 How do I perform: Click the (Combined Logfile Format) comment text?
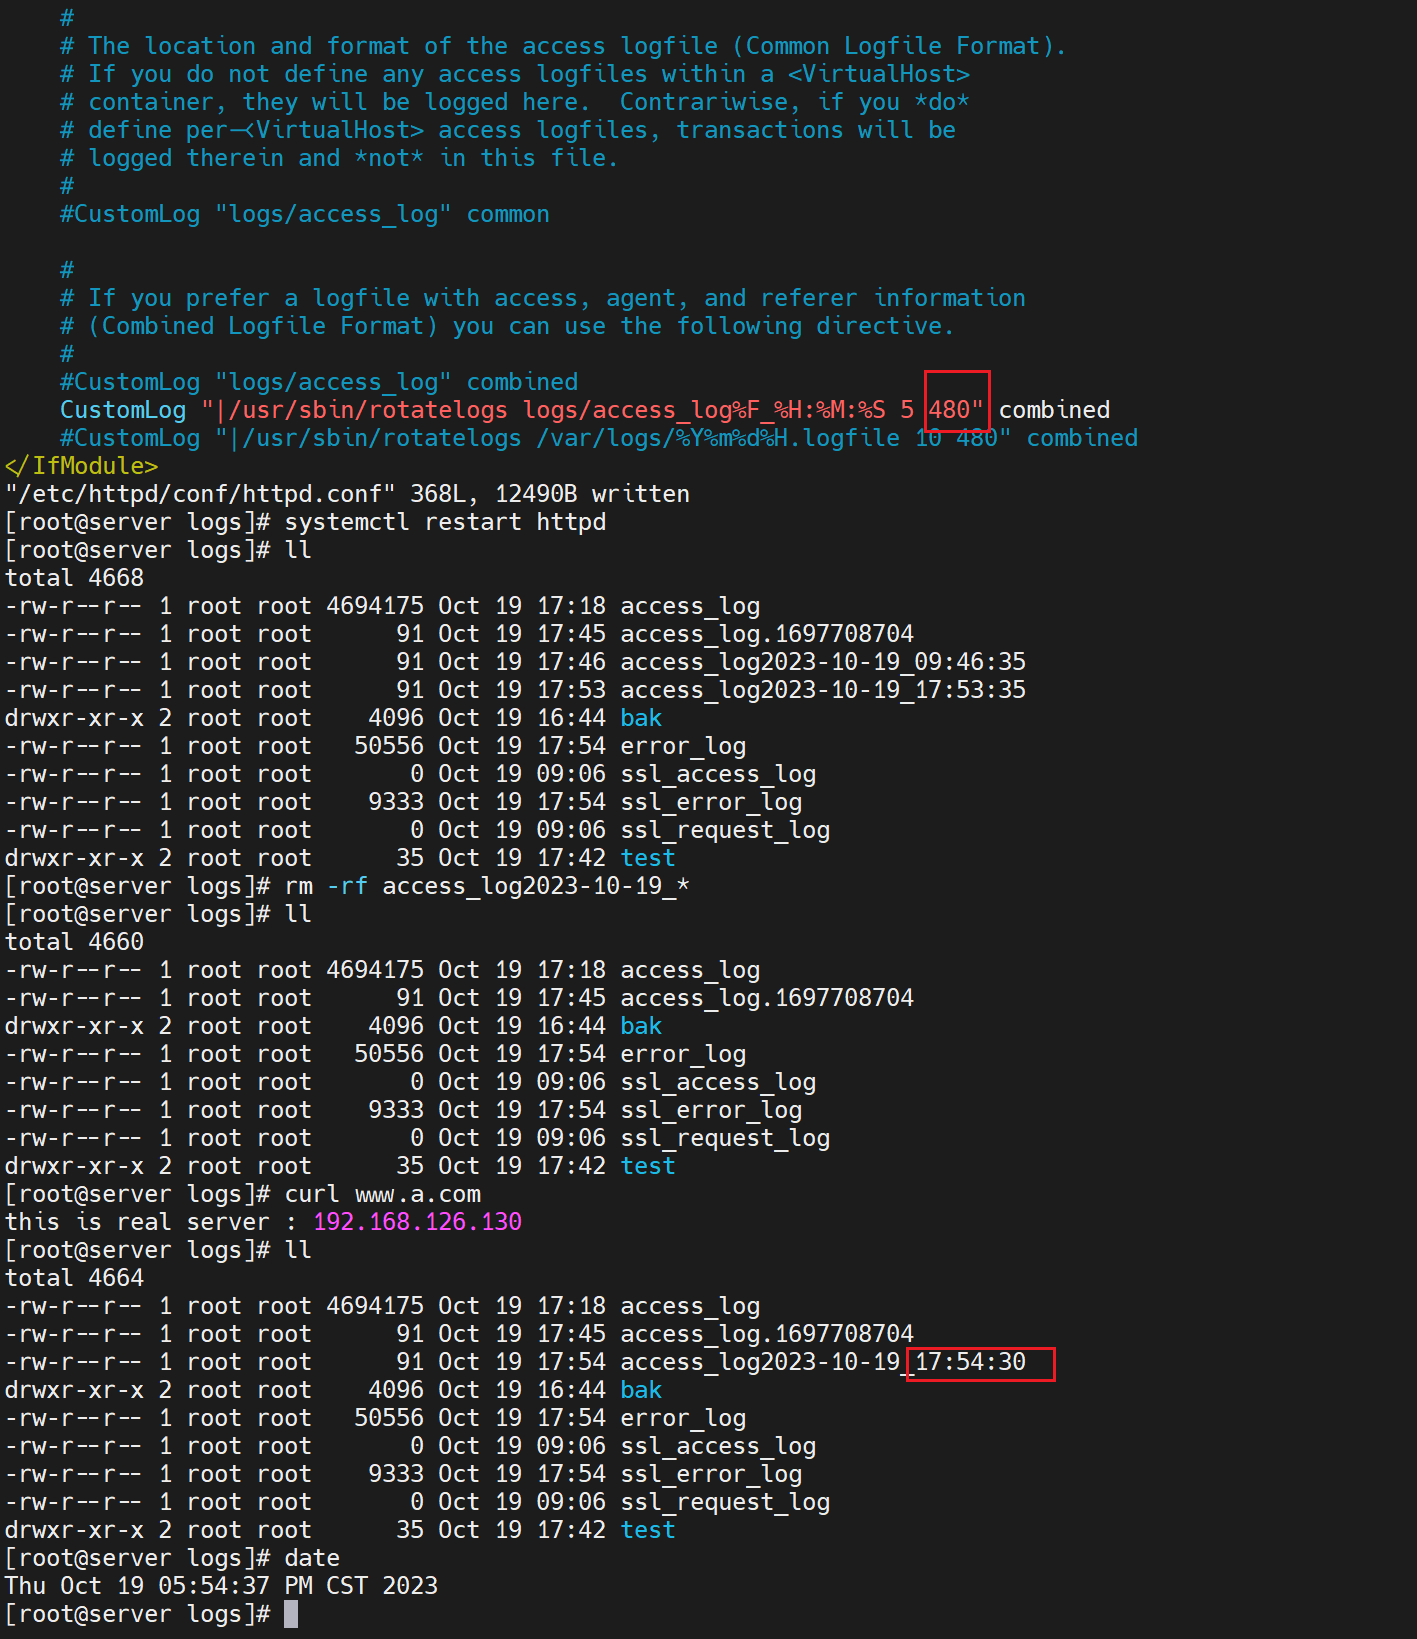tap(263, 326)
